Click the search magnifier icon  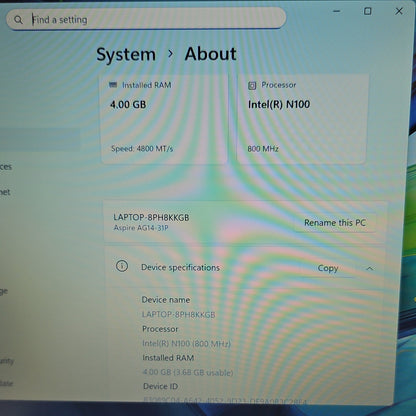pos(18,20)
